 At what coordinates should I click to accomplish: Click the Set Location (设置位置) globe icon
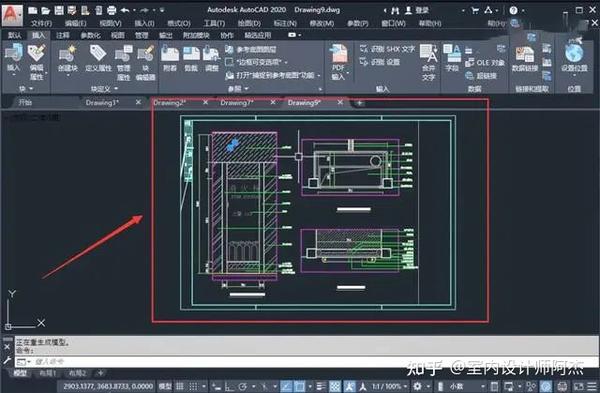tap(574, 54)
